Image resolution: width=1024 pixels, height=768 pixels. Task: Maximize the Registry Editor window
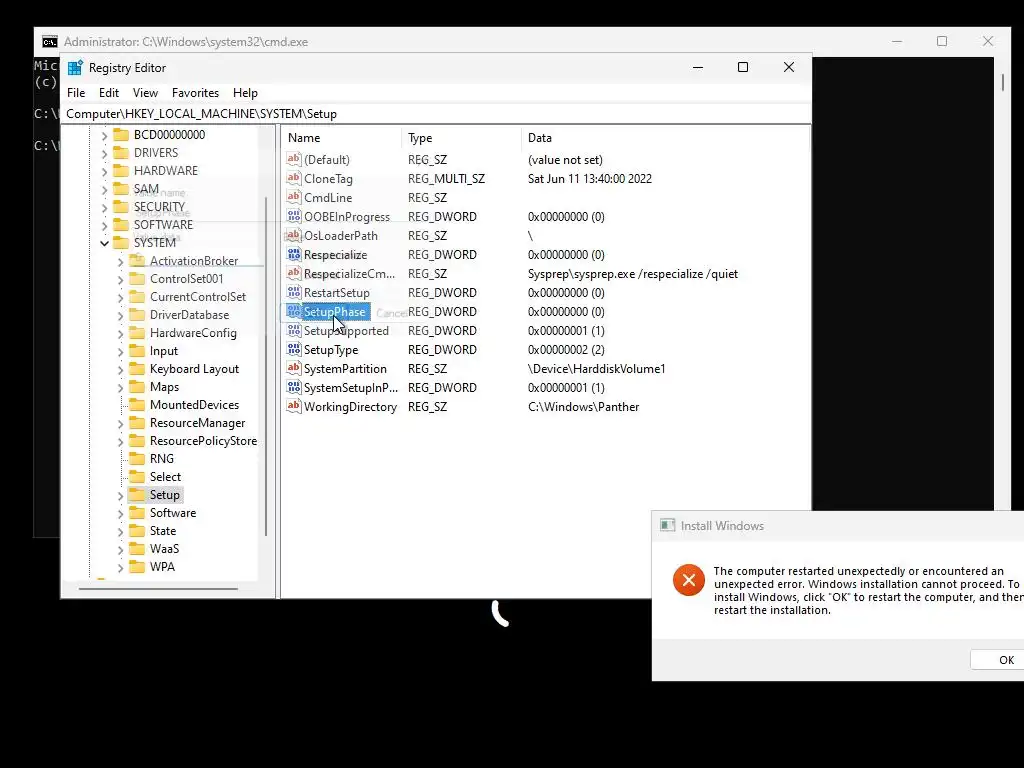(743, 67)
